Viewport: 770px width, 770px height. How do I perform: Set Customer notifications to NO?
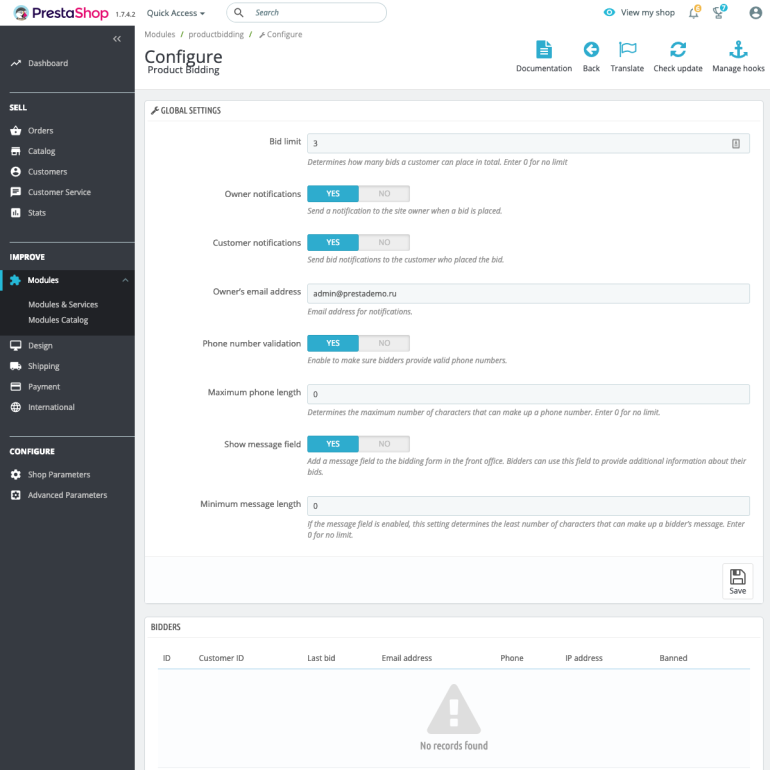[384, 243]
